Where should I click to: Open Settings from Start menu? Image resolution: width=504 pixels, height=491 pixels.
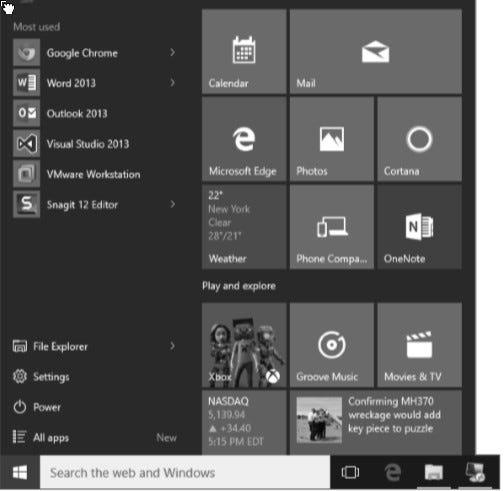pos(41,377)
